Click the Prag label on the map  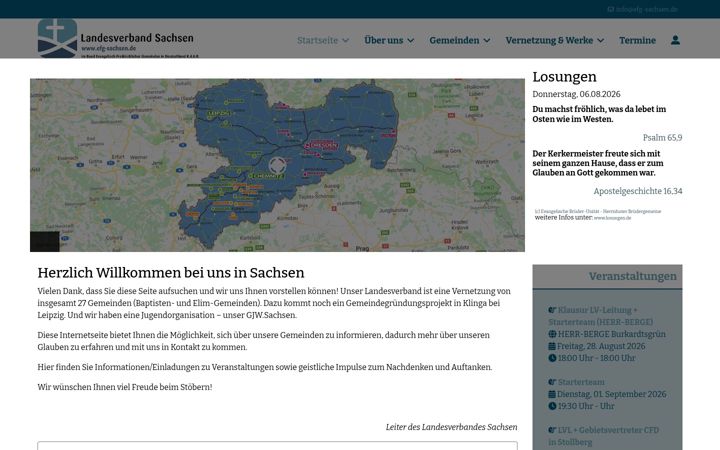362,248
